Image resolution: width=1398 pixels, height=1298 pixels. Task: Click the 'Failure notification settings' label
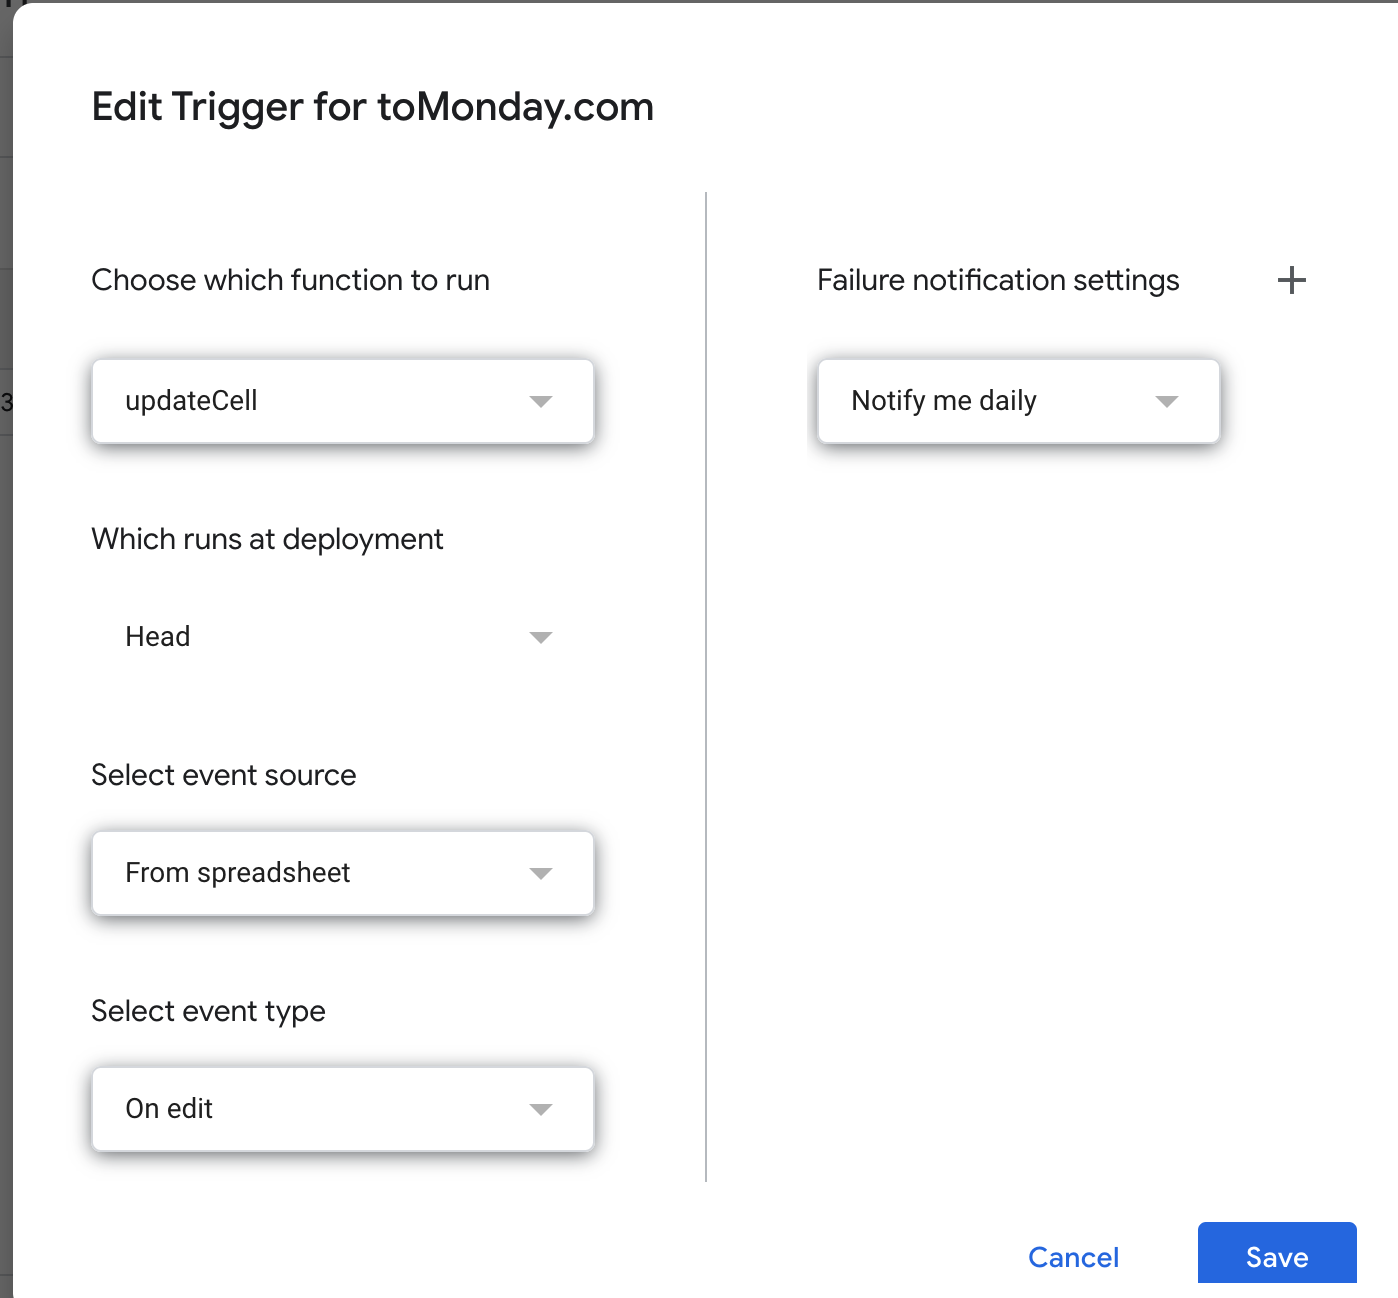click(x=998, y=280)
